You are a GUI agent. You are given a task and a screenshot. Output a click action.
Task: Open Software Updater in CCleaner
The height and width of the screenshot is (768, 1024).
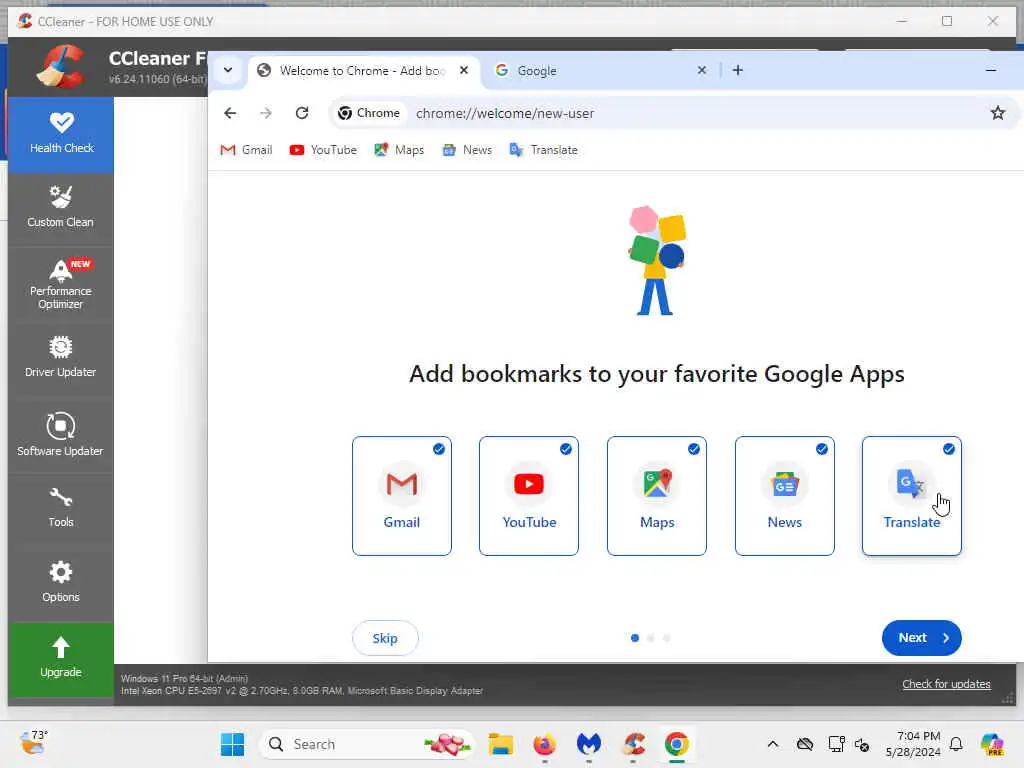pos(61,434)
